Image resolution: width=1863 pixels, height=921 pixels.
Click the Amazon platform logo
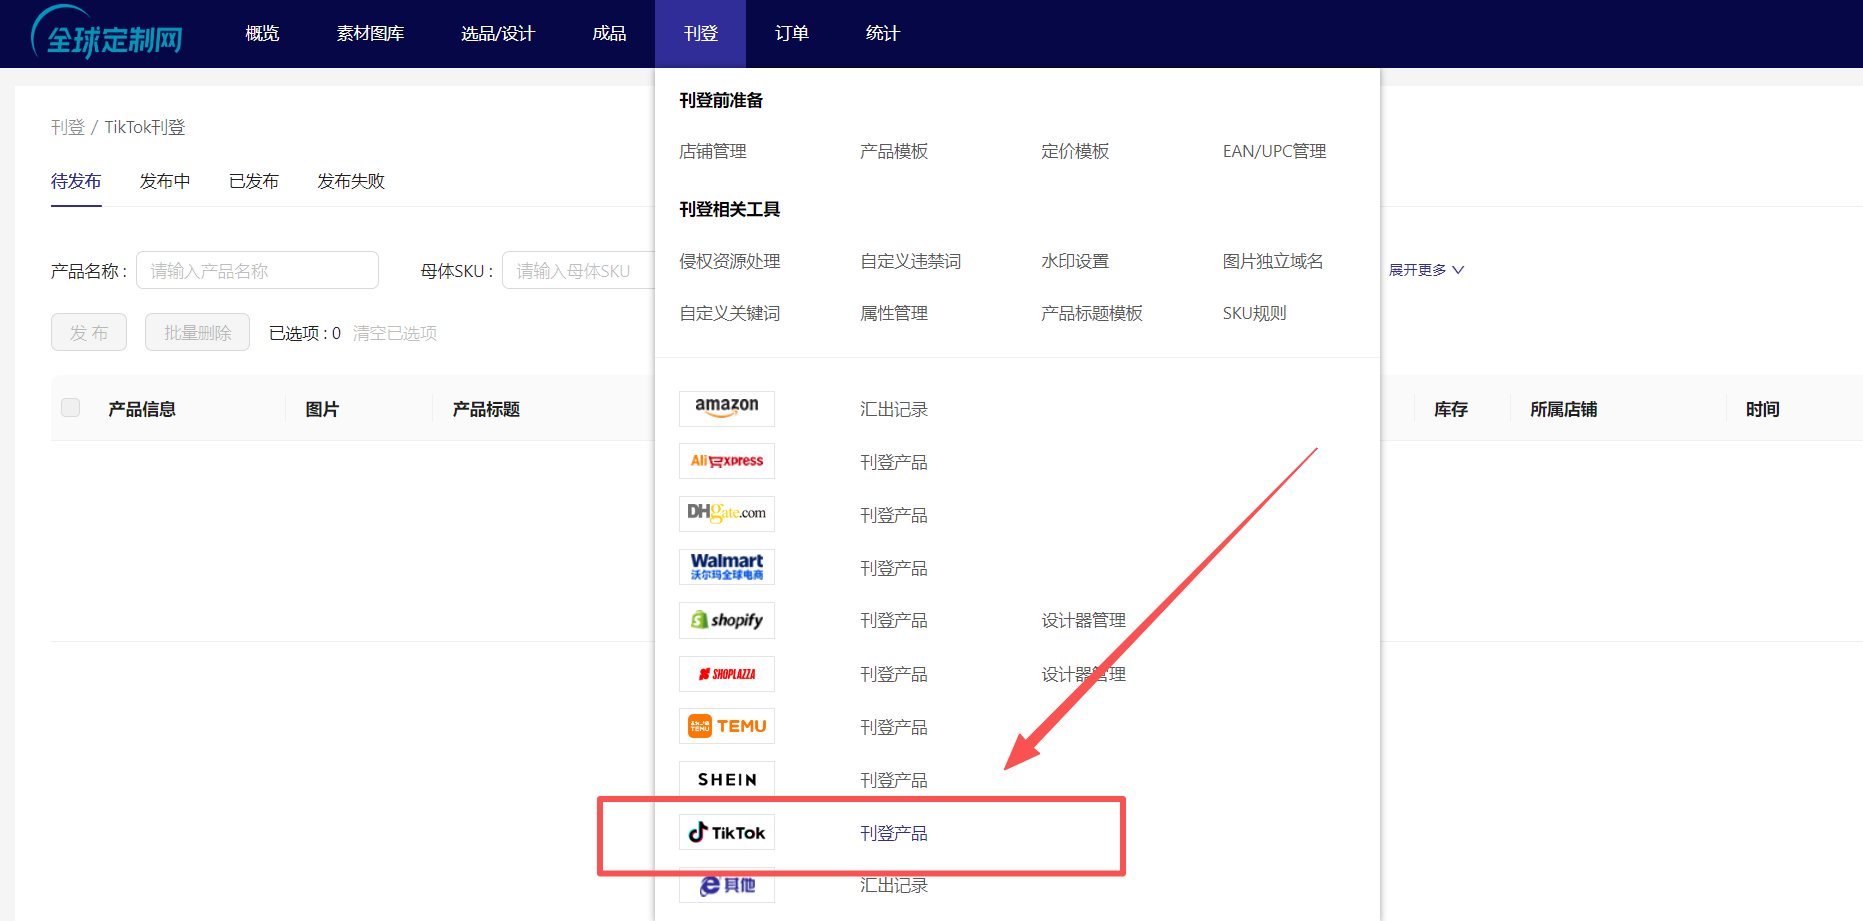(x=726, y=408)
